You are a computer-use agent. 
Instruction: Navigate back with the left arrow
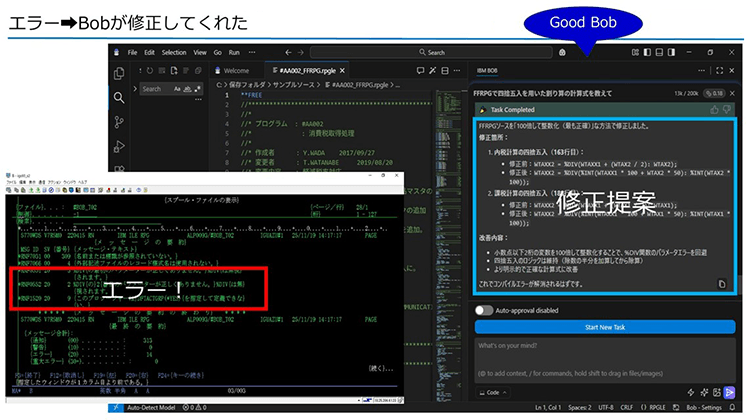tap(288, 53)
